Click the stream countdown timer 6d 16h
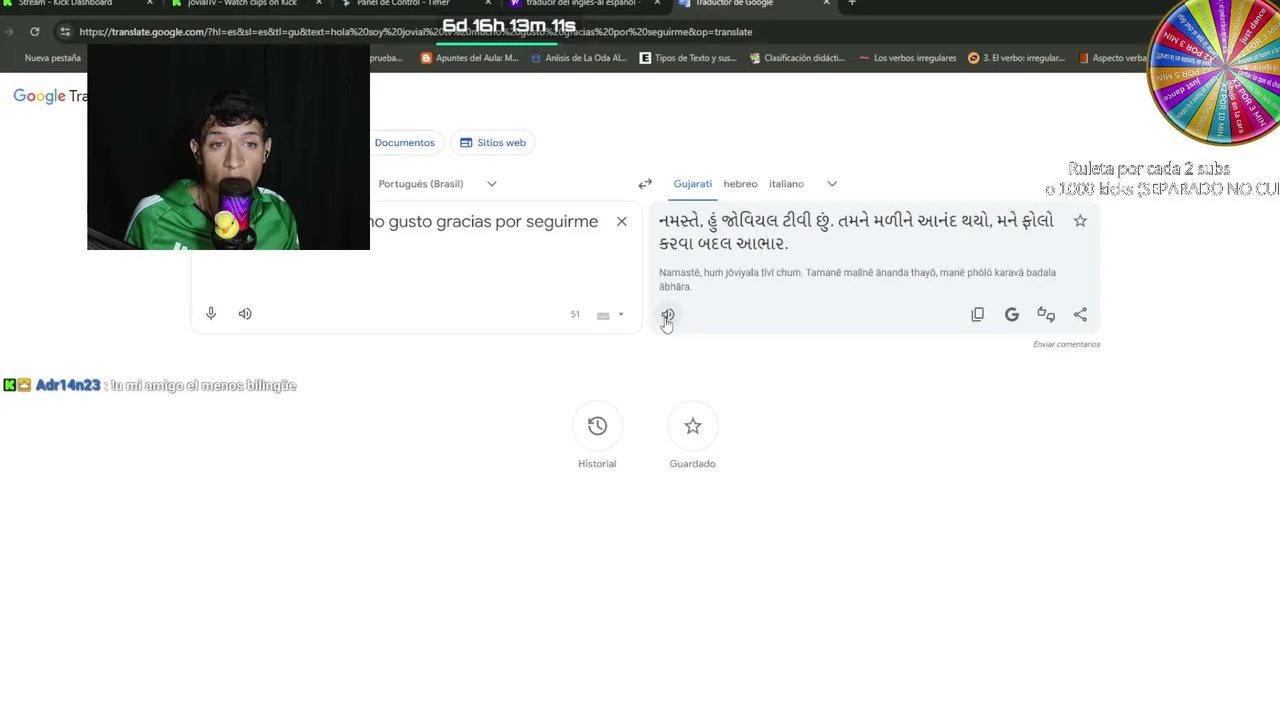Screen dimensions: 1280x720 pyautogui.click(x=509, y=26)
